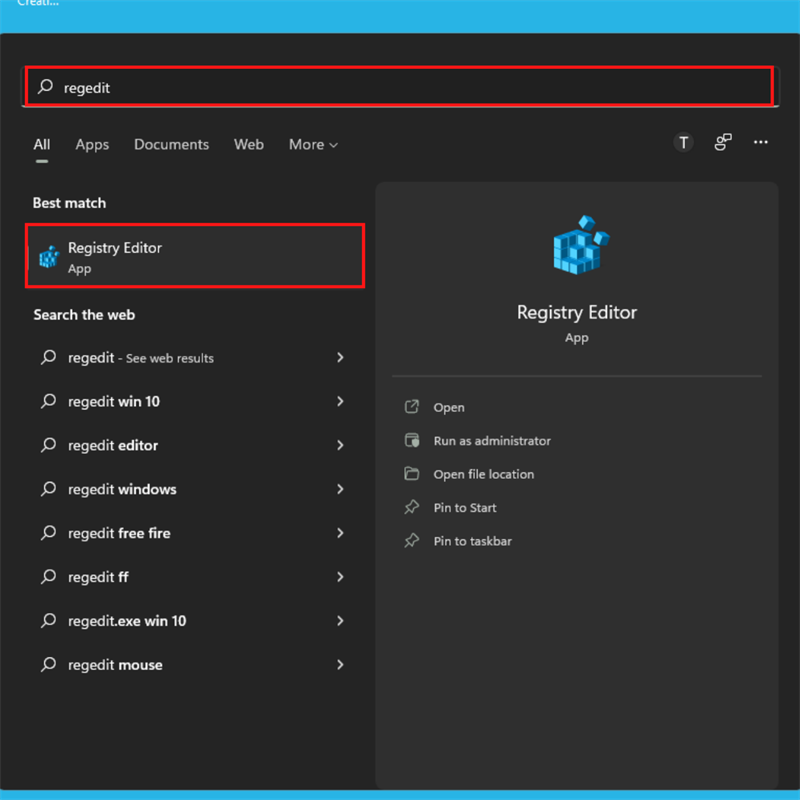This screenshot has width=800, height=800.
Task: Choose Pin to Start
Action: pos(465,508)
